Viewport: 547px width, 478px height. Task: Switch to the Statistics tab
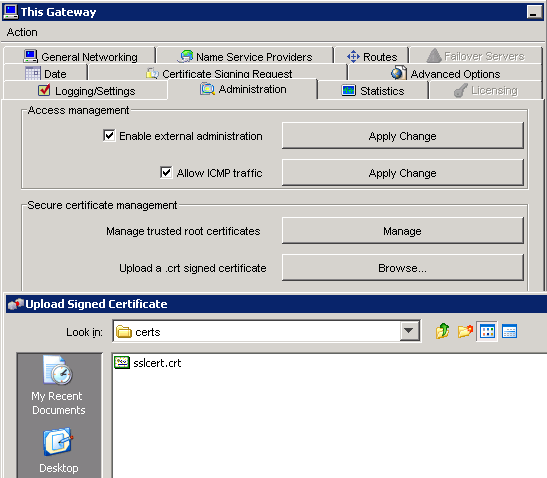(x=372, y=90)
